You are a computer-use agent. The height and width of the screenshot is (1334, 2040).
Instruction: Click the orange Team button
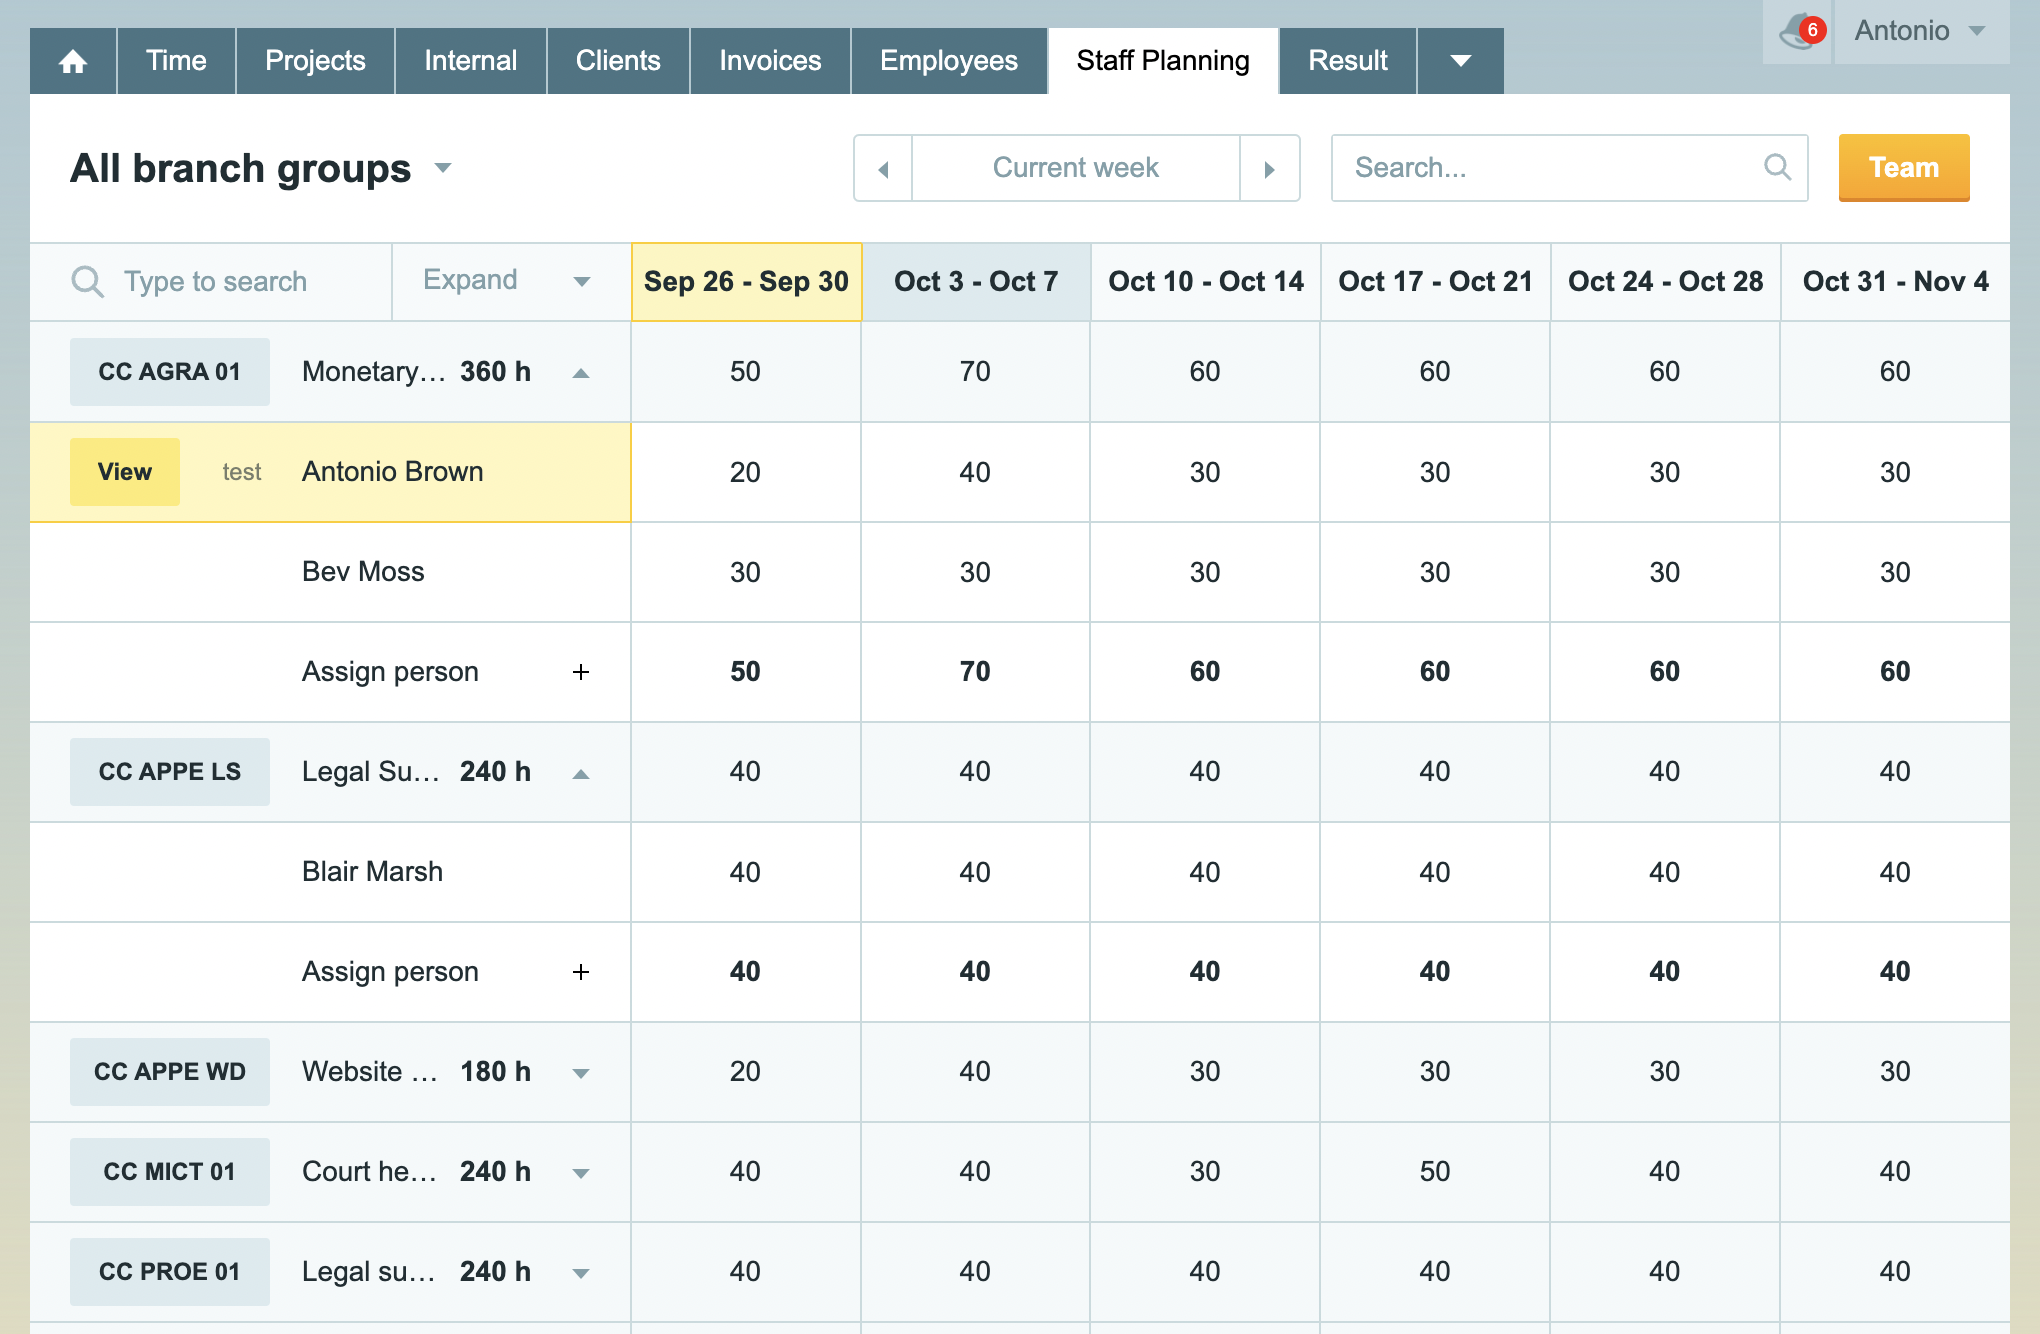[1903, 168]
